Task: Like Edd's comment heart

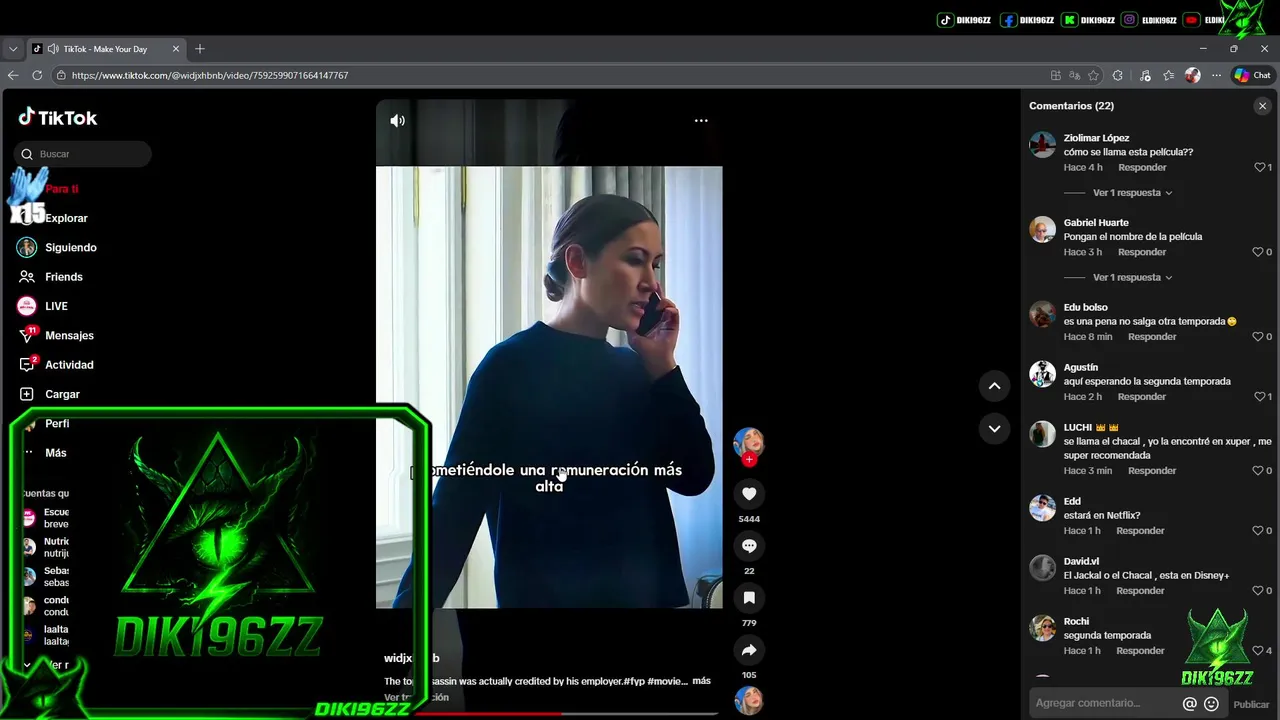Action: pos(1258,531)
